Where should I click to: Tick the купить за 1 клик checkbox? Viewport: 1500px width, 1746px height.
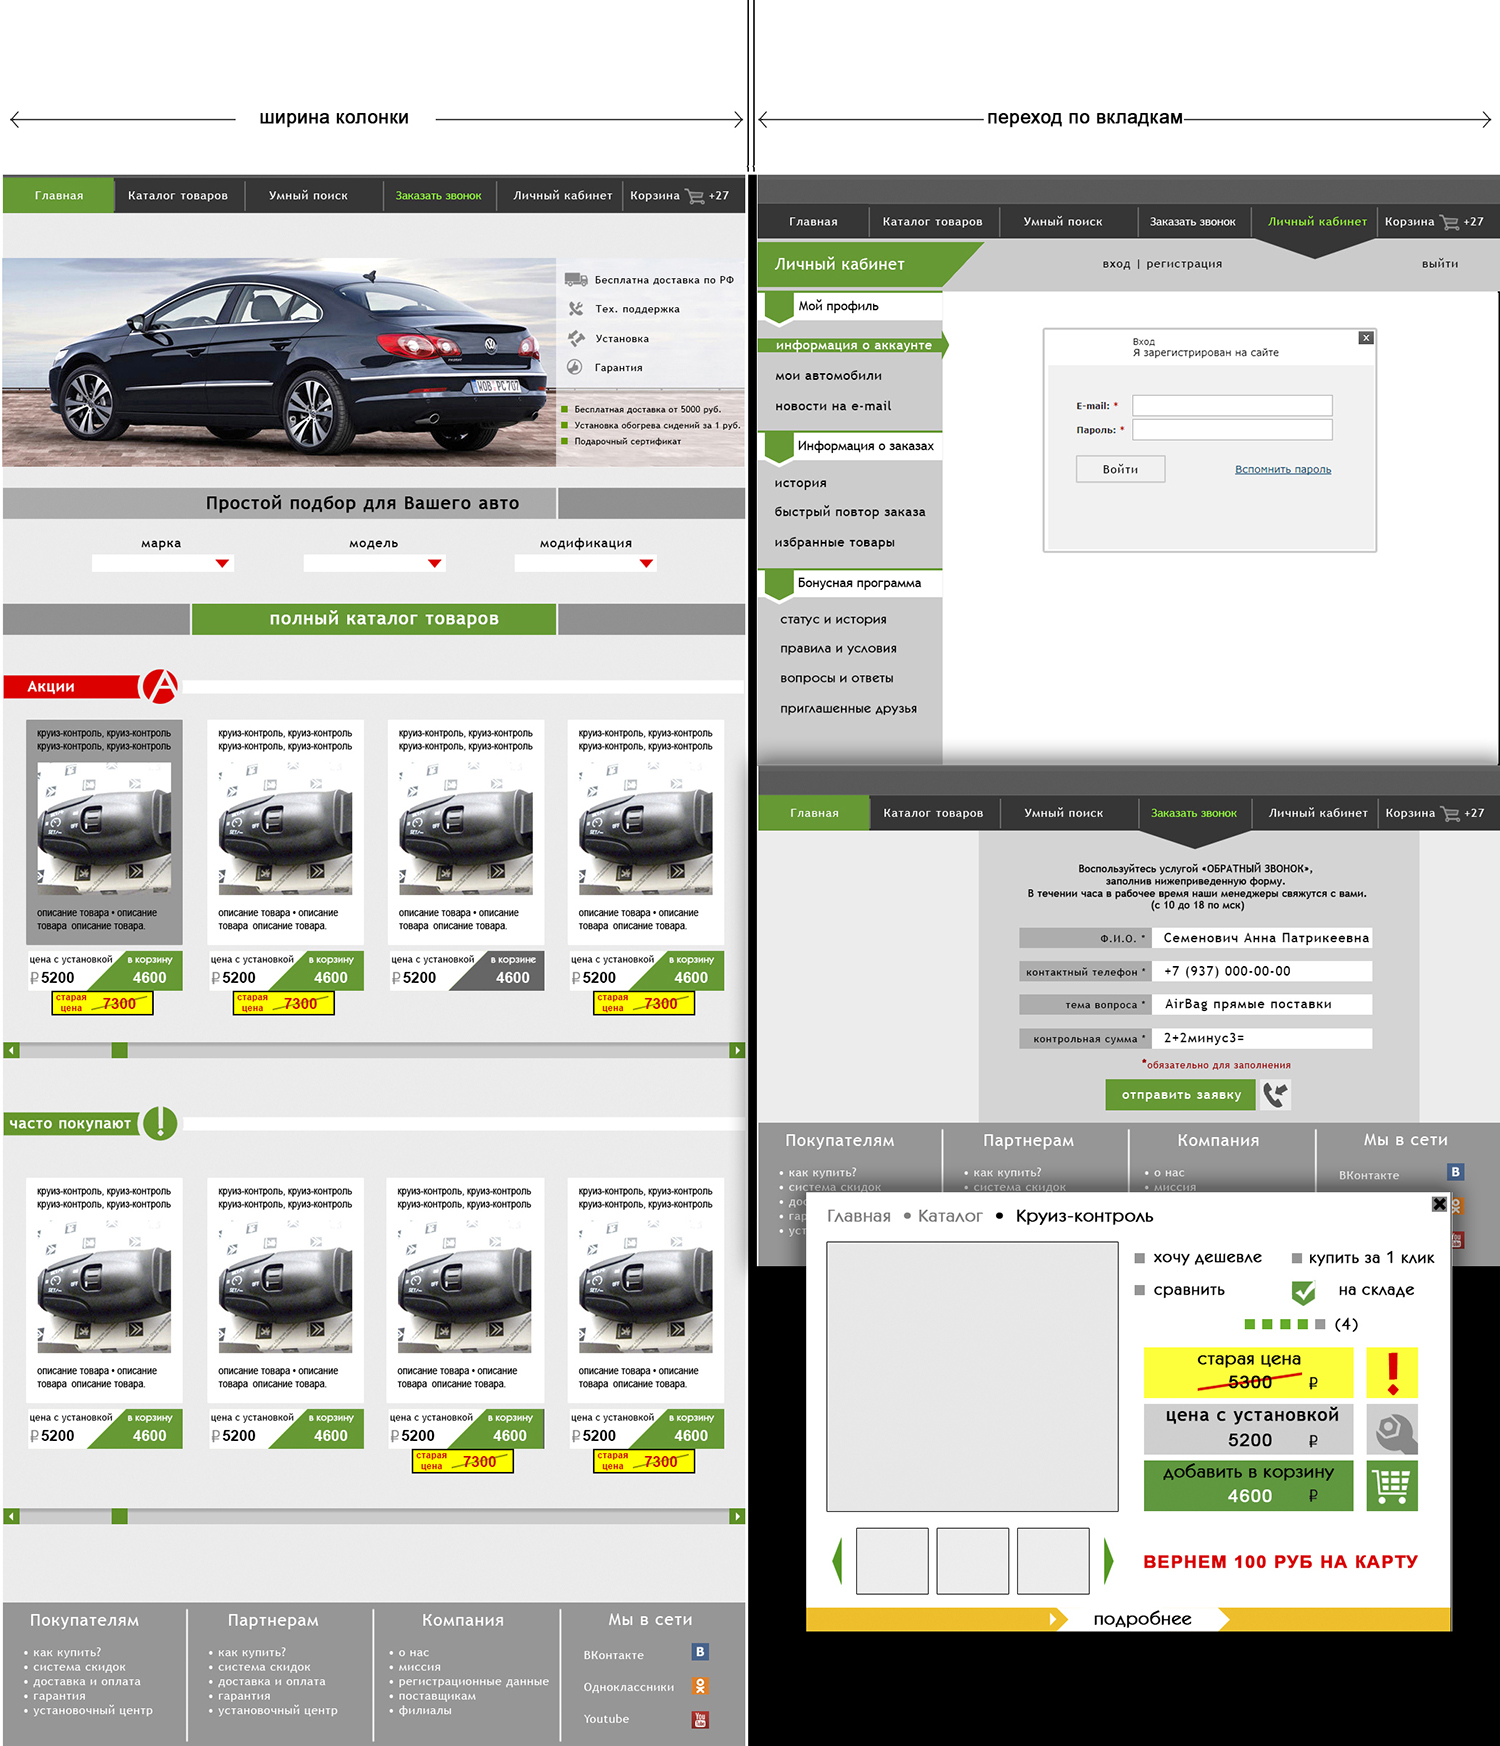(x=1297, y=1258)
